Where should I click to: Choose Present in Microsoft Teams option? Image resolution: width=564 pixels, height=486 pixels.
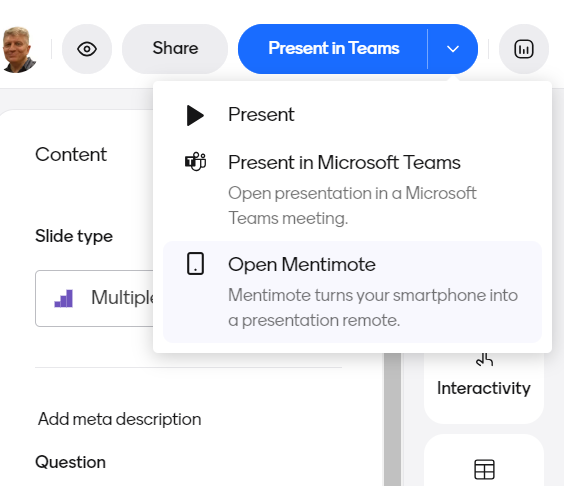[x=352, y=190]
